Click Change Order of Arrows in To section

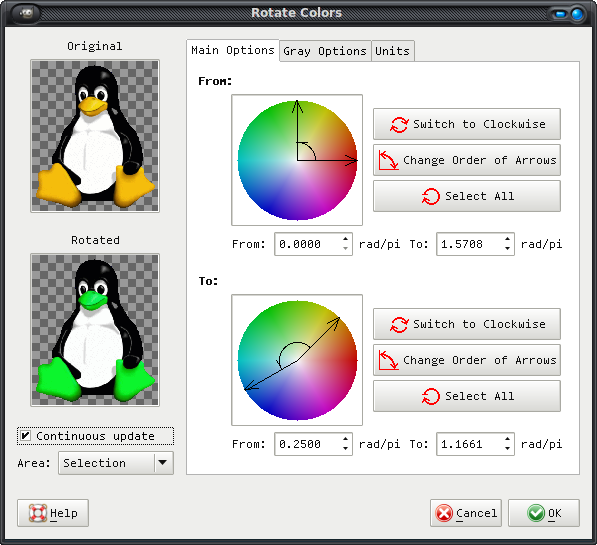pyautogui.click(x=467, y=360)
